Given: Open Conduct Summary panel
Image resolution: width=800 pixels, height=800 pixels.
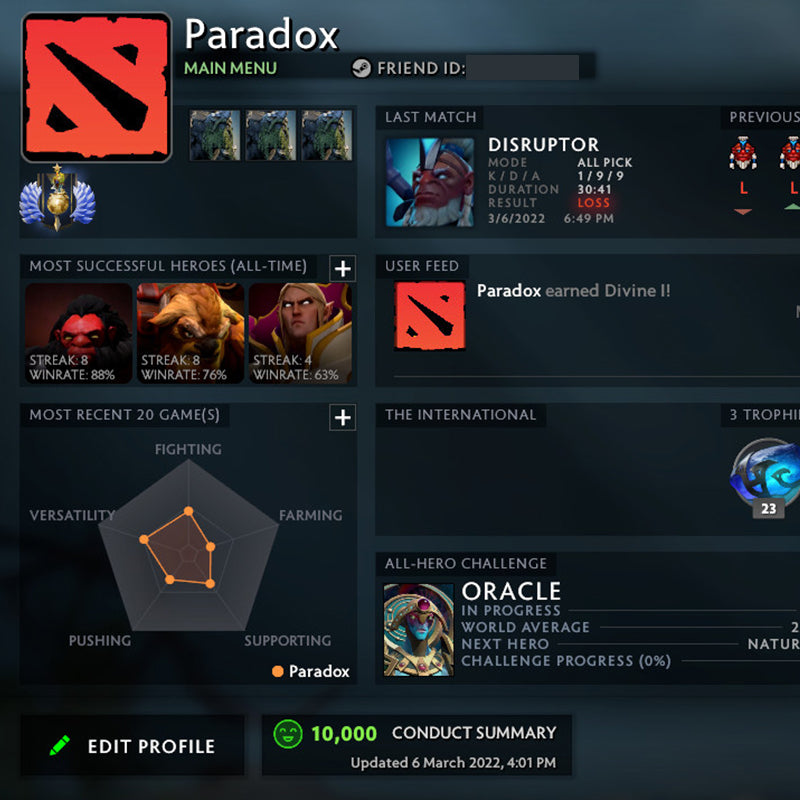Looking at the screenshot, I should click(x=417, y=745).
